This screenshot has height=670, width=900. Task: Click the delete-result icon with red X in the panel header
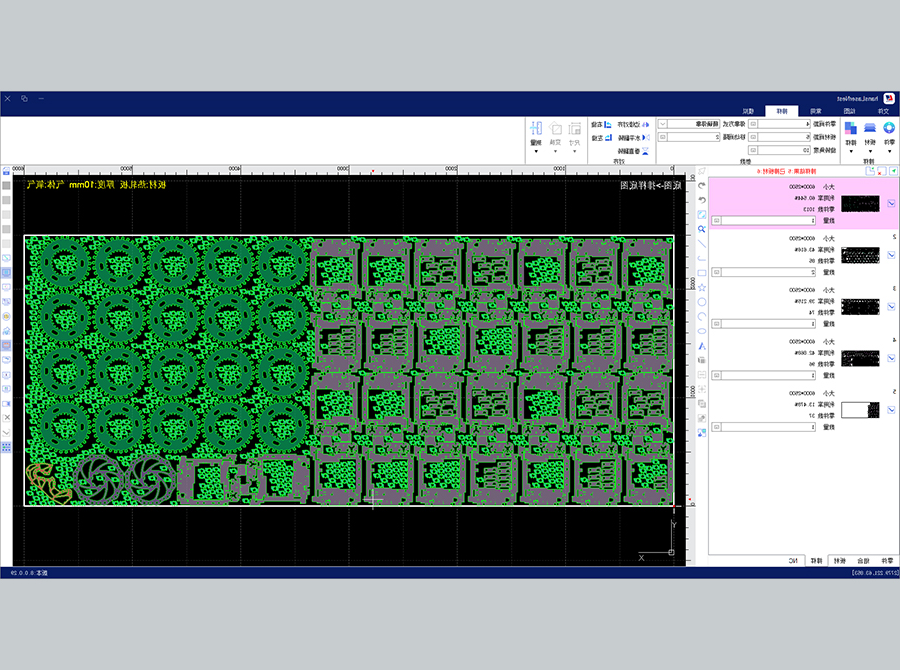click(881, 171)
